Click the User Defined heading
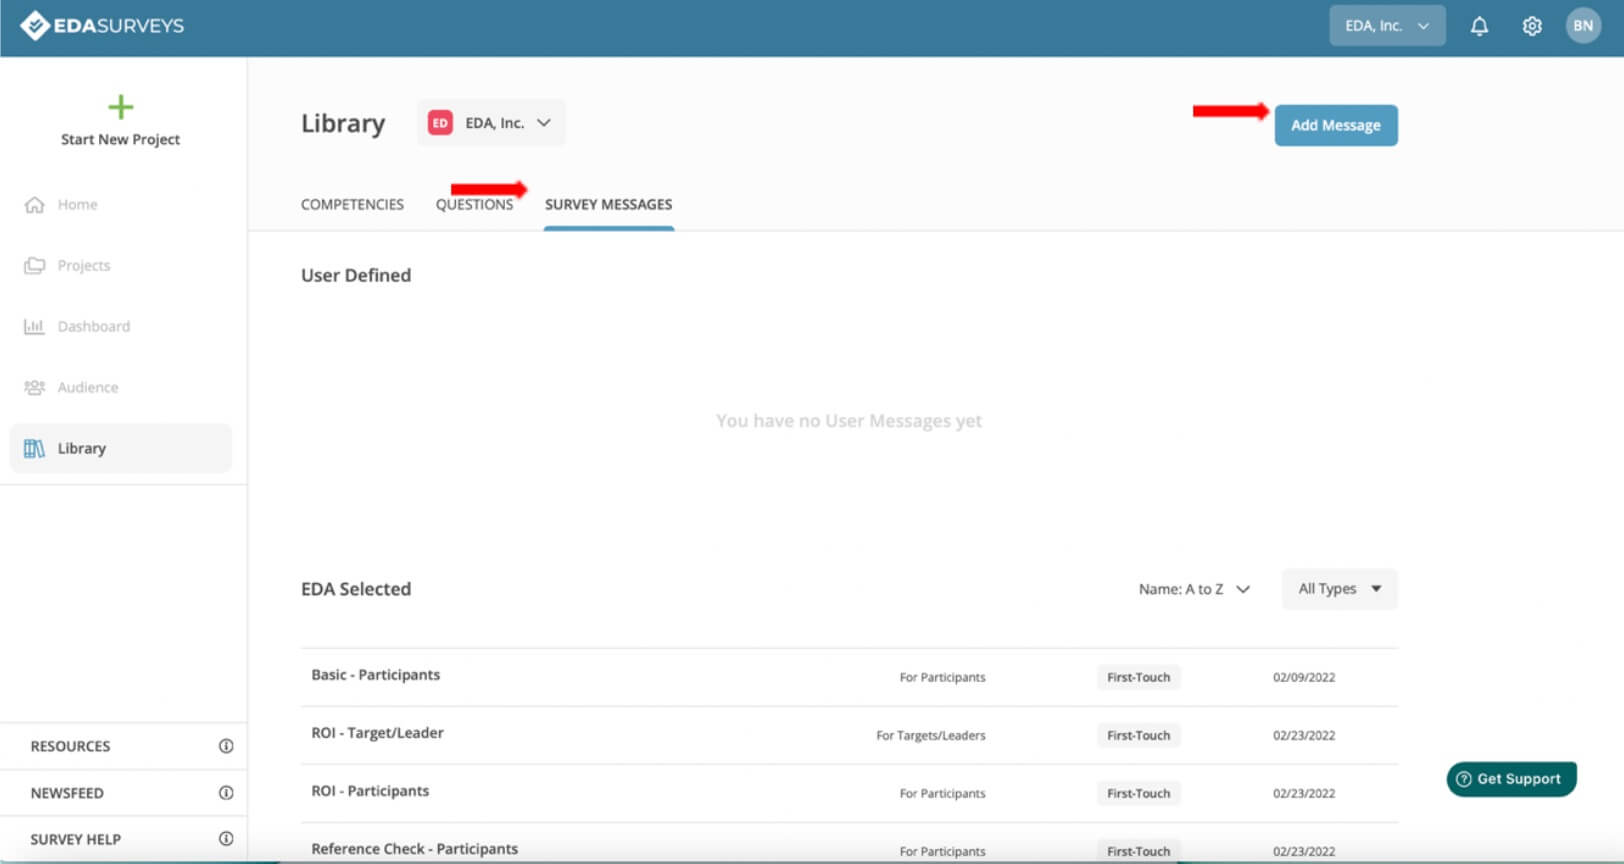 click(x=356, y=275)
